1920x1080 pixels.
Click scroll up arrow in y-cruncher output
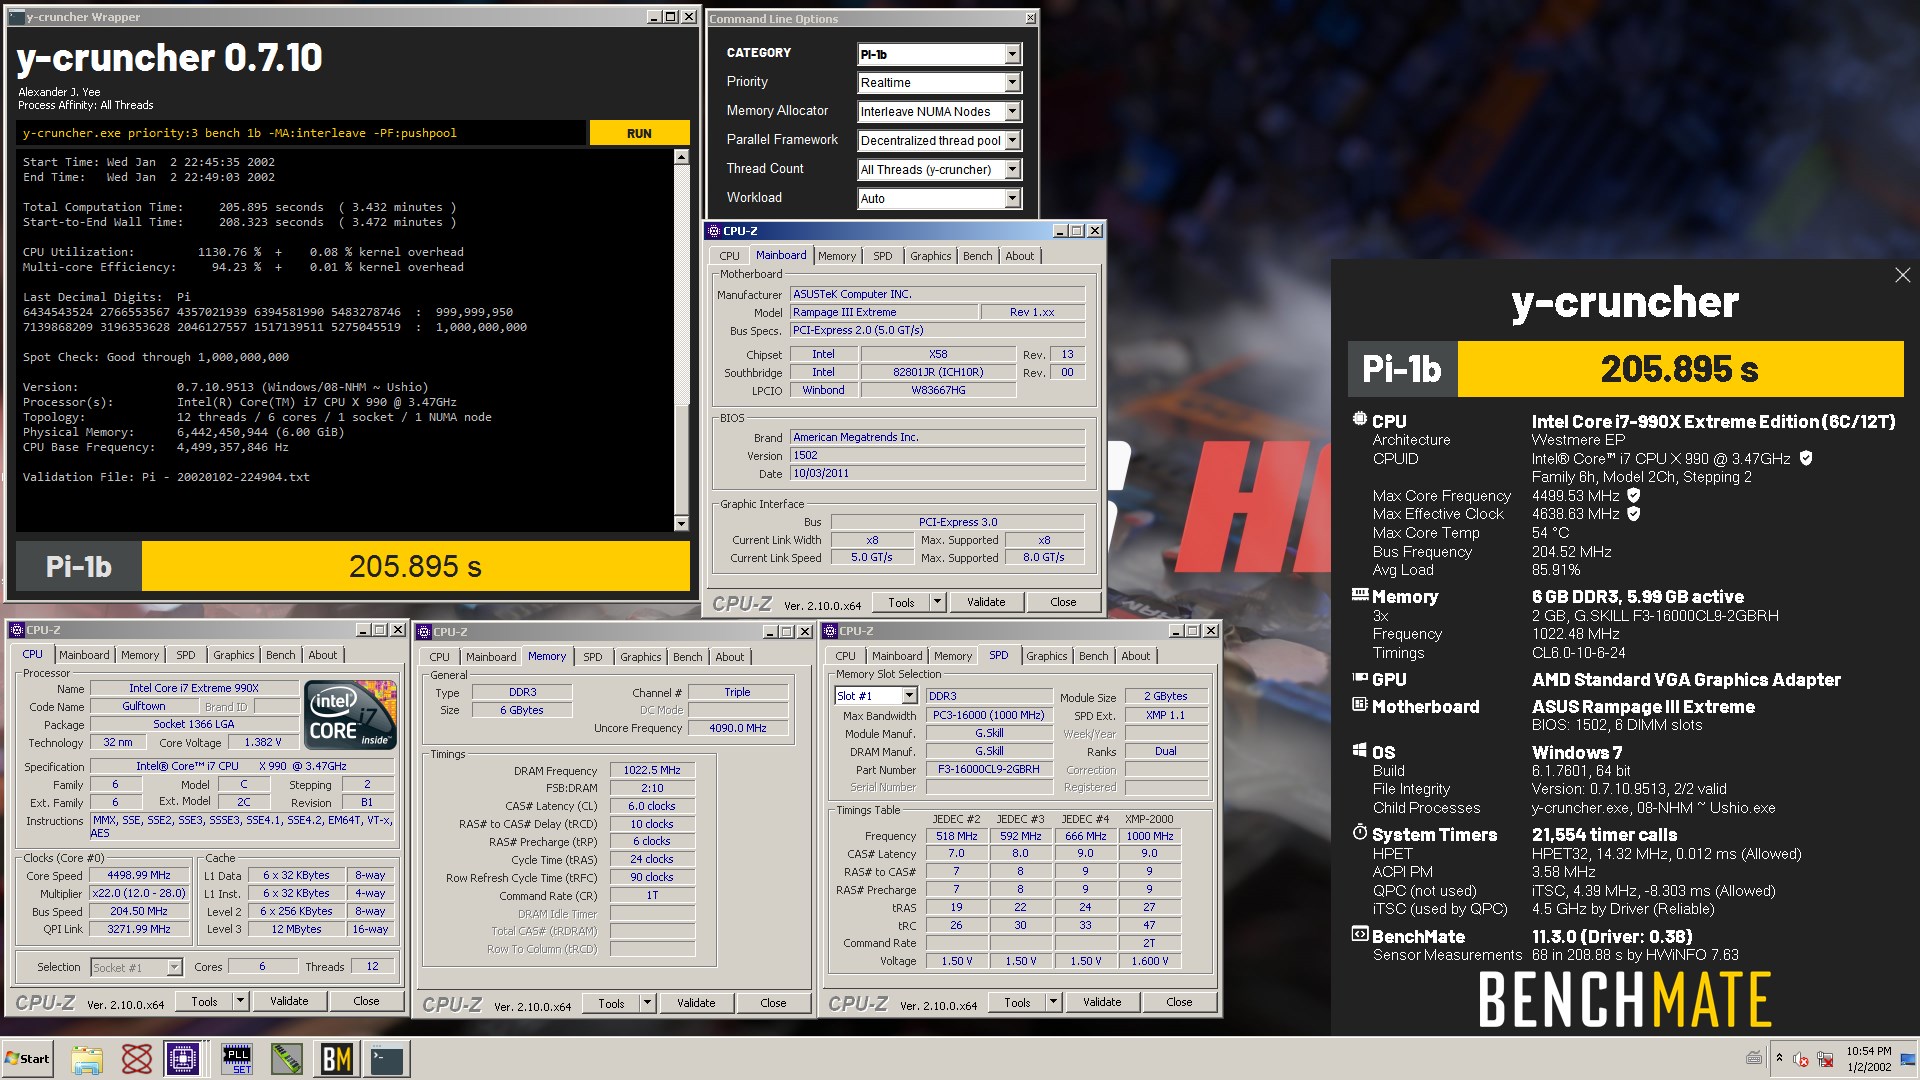[x=681, y=157]
